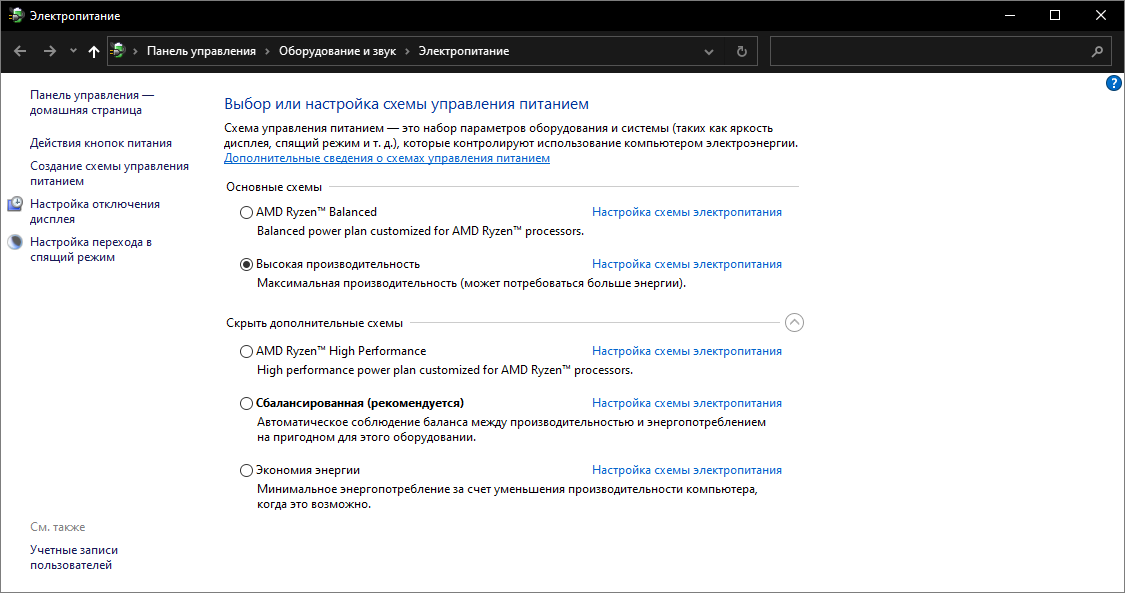Viewport: 1125px width, 593px height.
Task: Open Действия кнопок питания link
Action: tap(101, 143)
